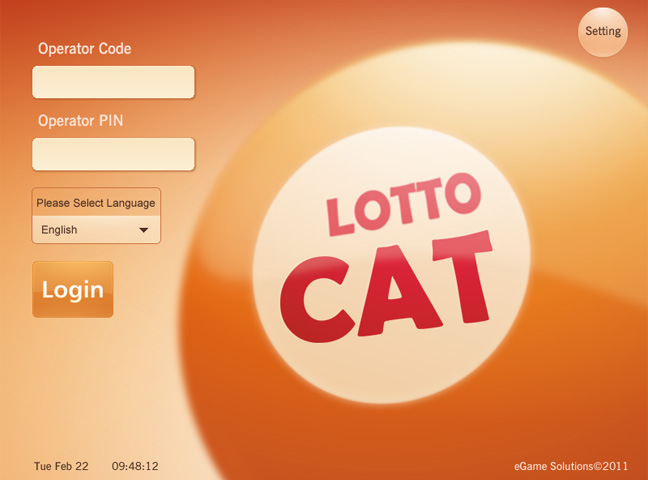Click the Lotto Cat ball logo
Screen dimensions: 648x480
[x=391, y=265]
